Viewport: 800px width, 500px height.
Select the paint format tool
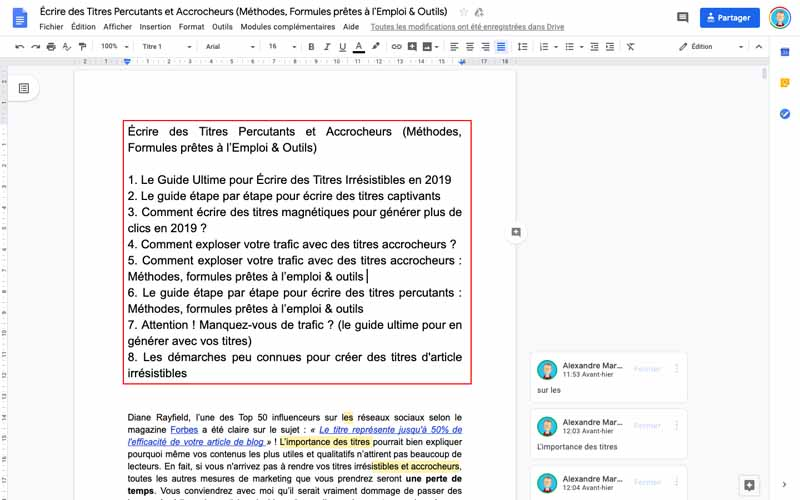(82, 46)
